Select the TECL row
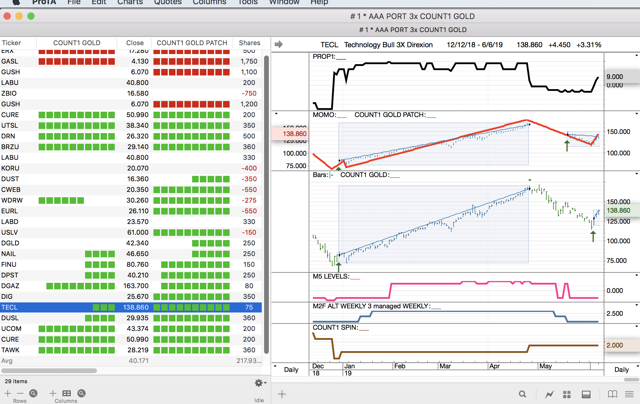This screenshot has width=640, height=404. point(131,307)
